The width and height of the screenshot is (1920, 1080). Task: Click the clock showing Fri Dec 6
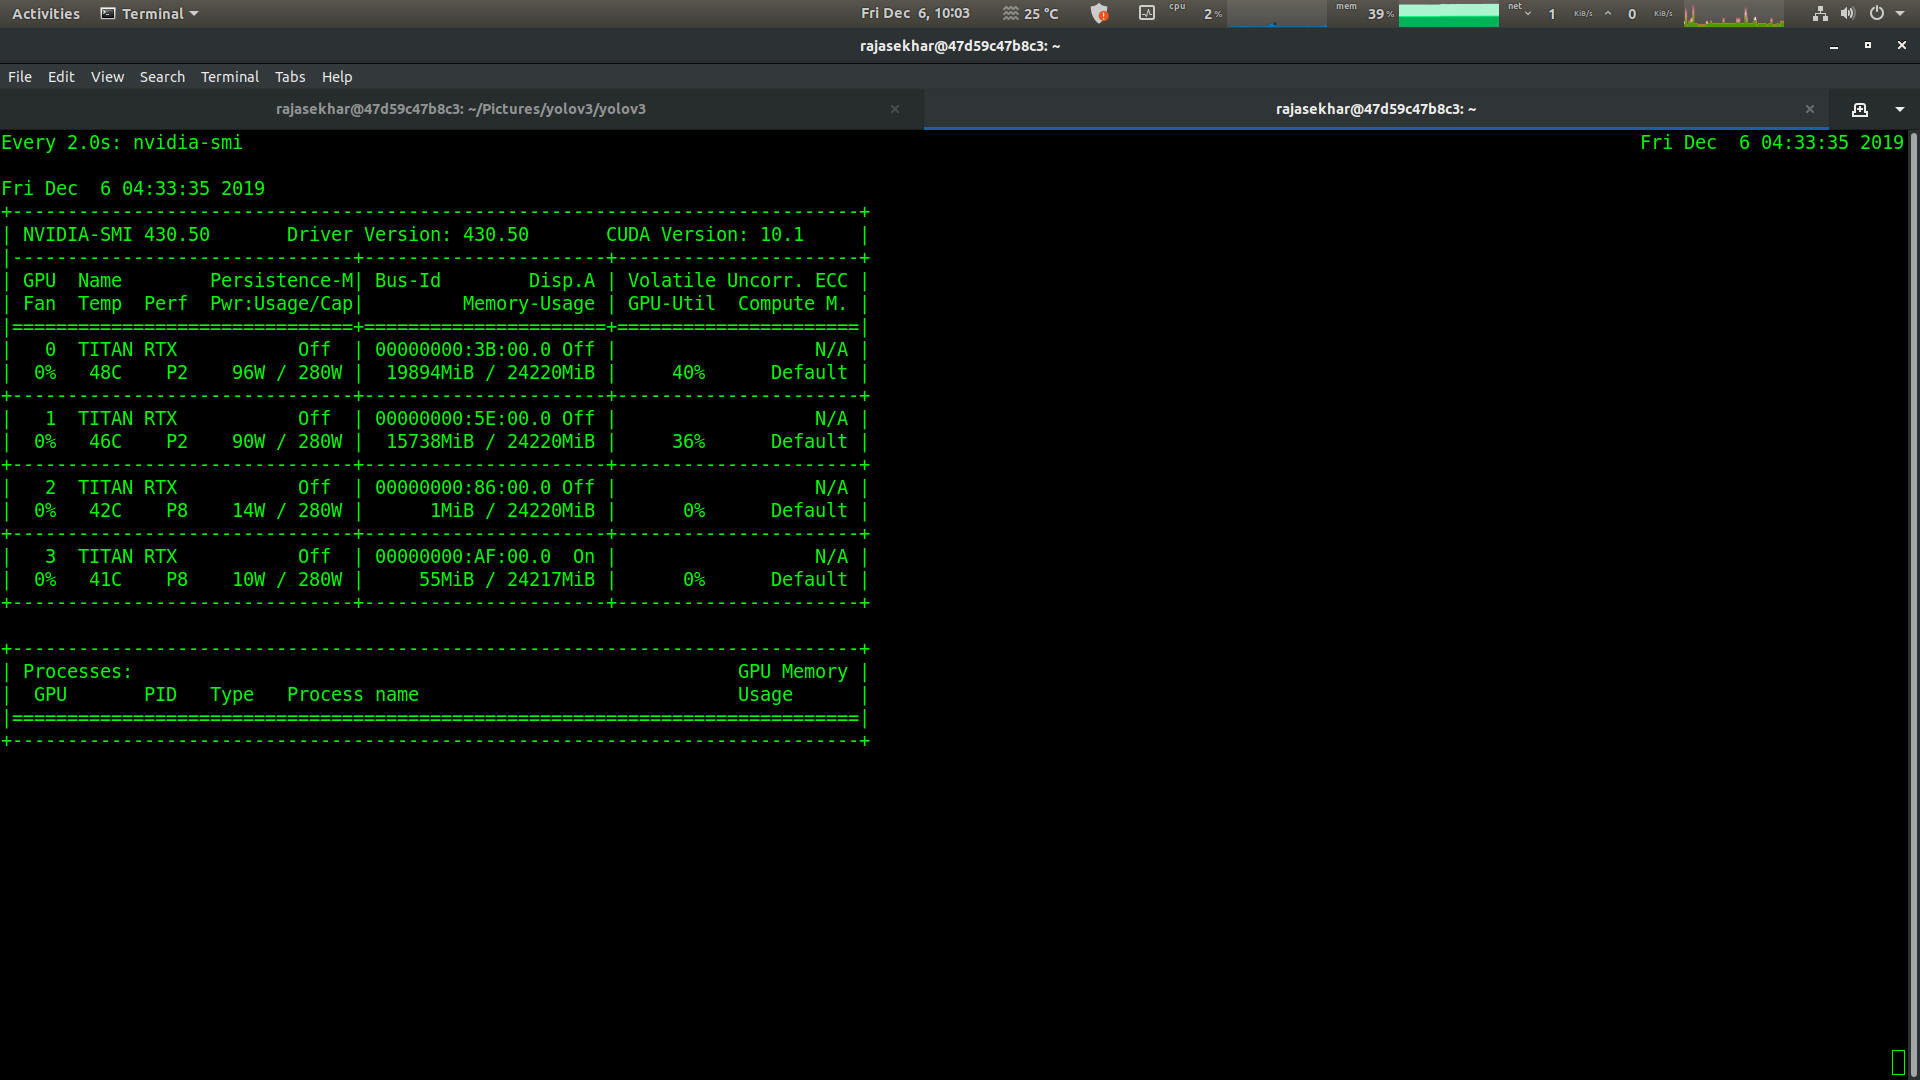pos(915,14)
